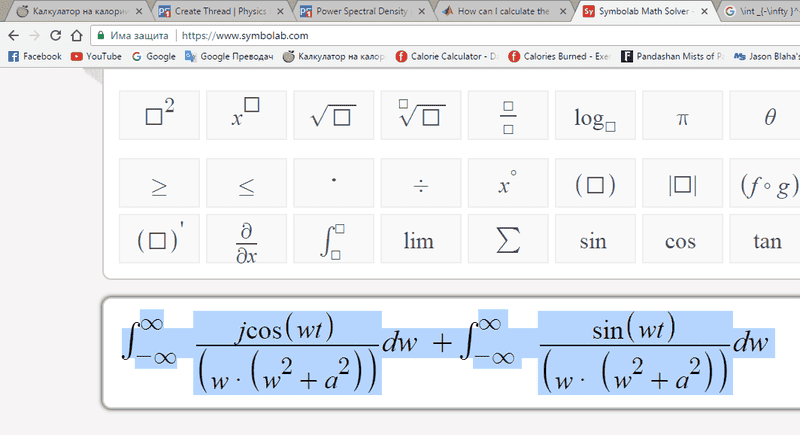Screen dimensions: 800x435
Task: Insert the square power symbol
Action: click(x=160, y=116)
